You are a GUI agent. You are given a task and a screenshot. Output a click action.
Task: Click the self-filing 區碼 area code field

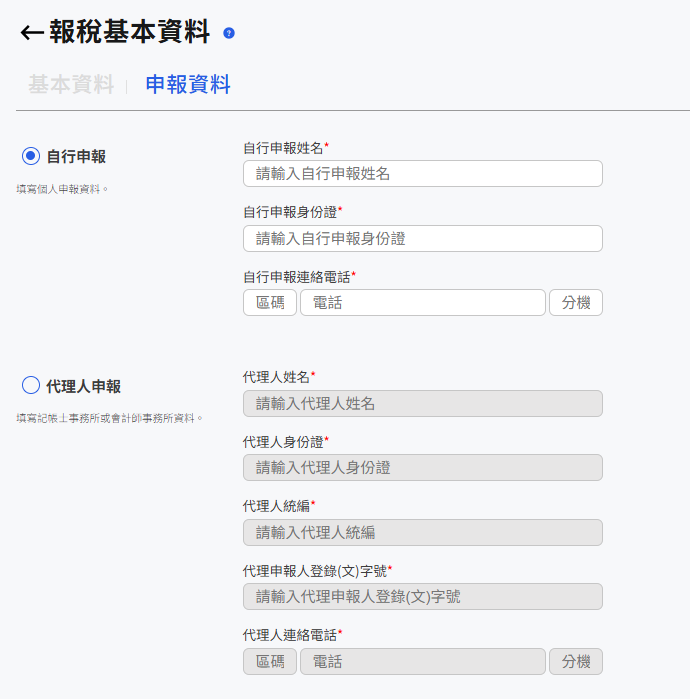coord(270,303)
